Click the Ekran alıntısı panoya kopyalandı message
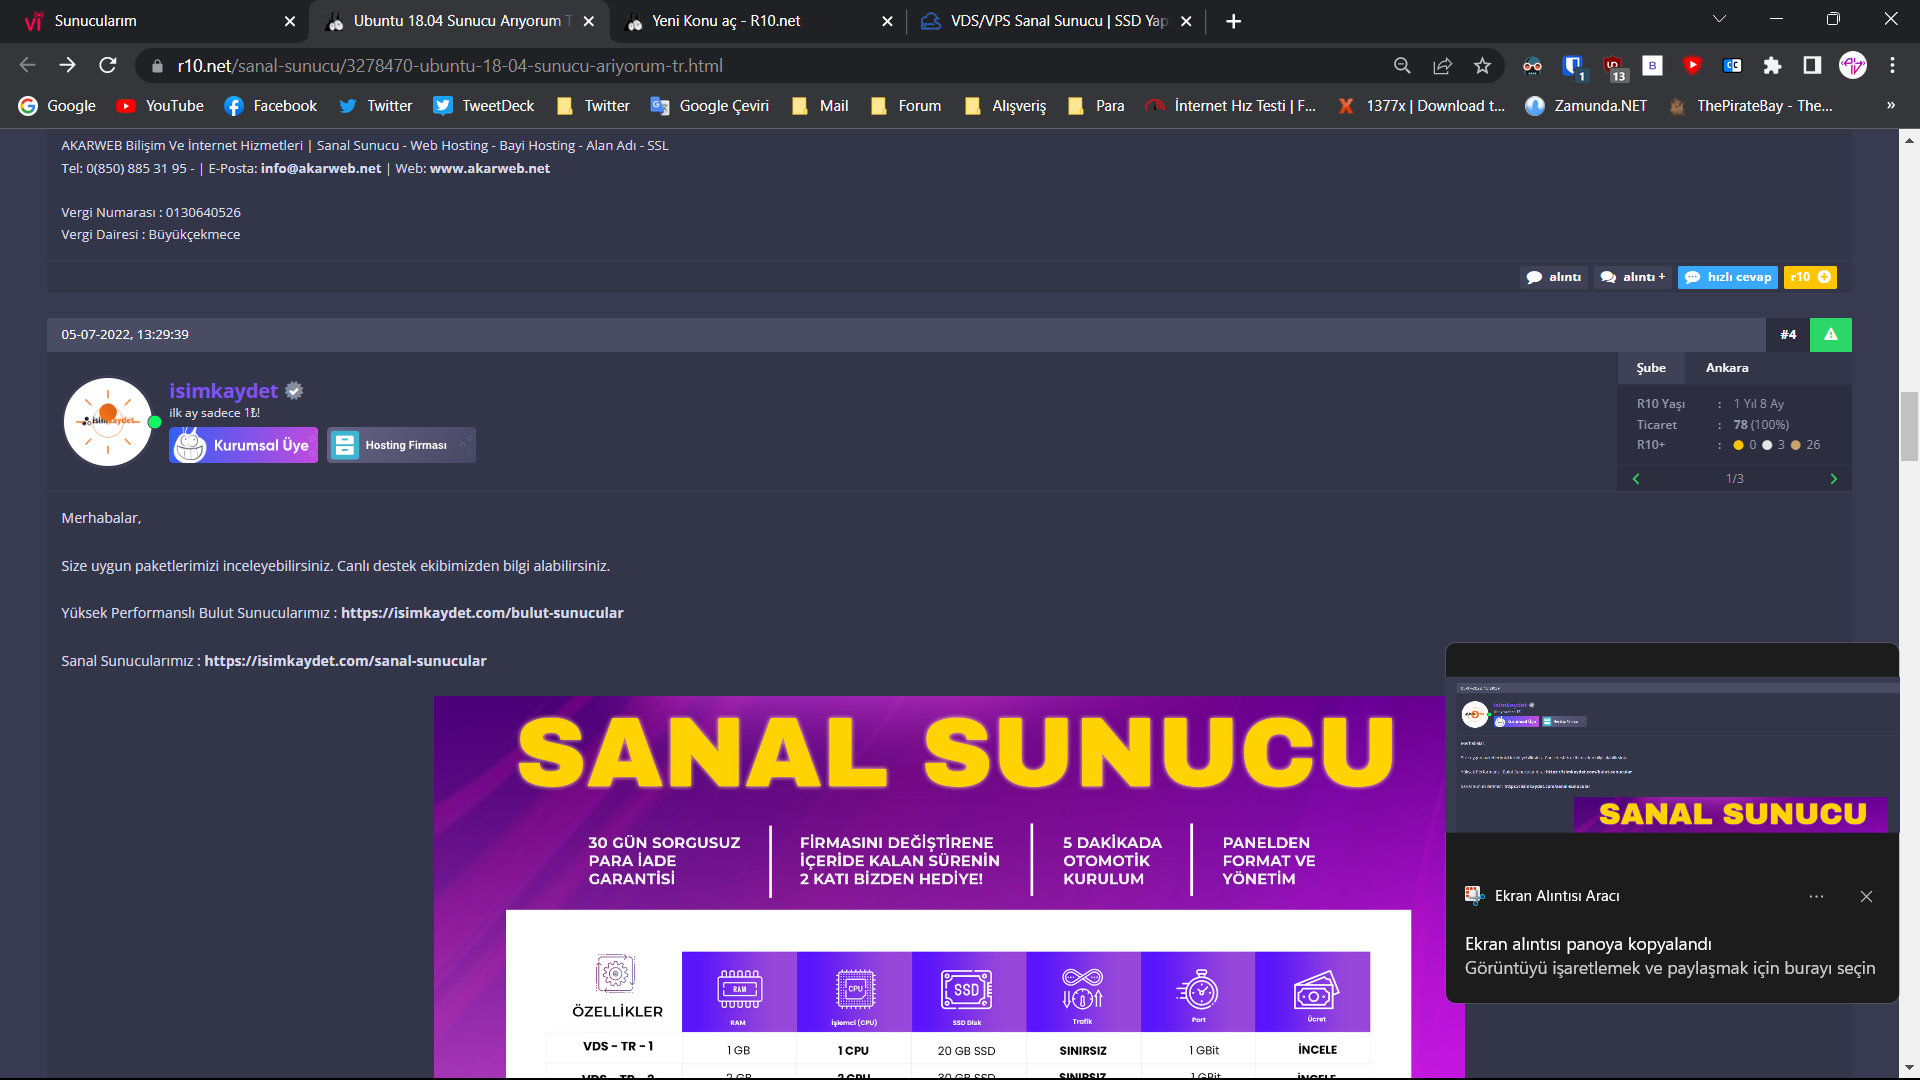This screenshot has height=1080, width=1920. (1588, 944)
